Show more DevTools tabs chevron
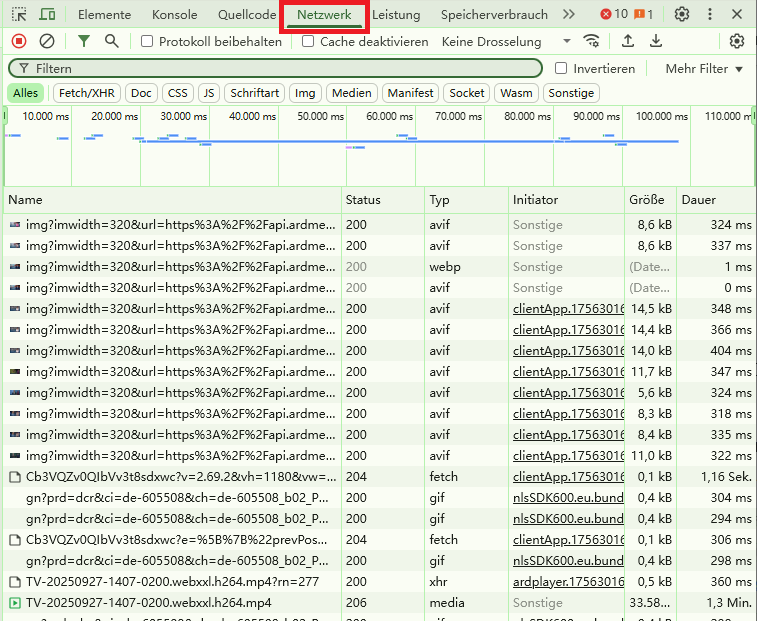Image resolution: width=757 pixels, height=621 pixels. [569, 15]
